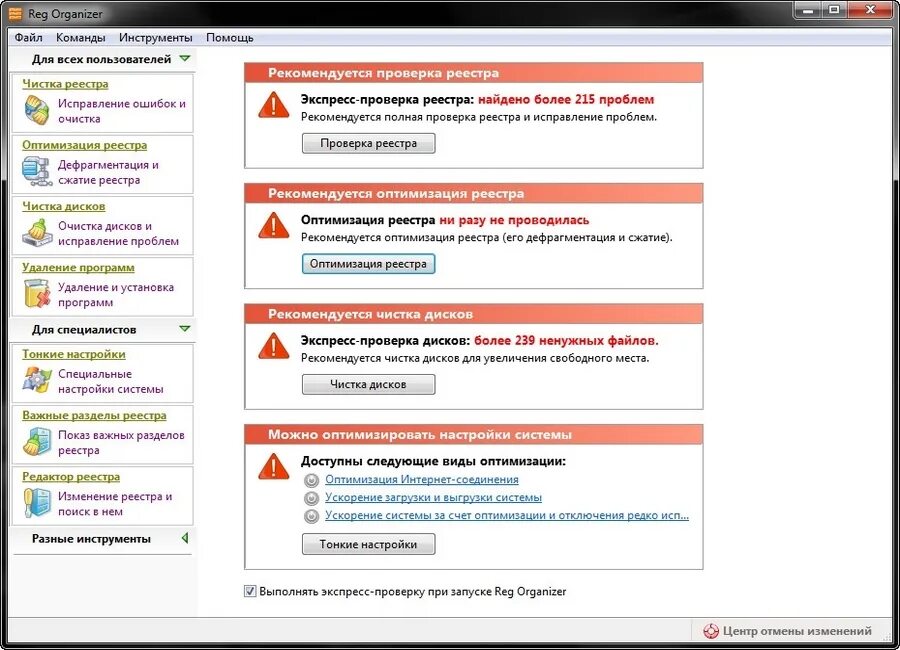Click the Редактор реестра icon
This screenshot has height=650, width=900.
click(37, 502)
